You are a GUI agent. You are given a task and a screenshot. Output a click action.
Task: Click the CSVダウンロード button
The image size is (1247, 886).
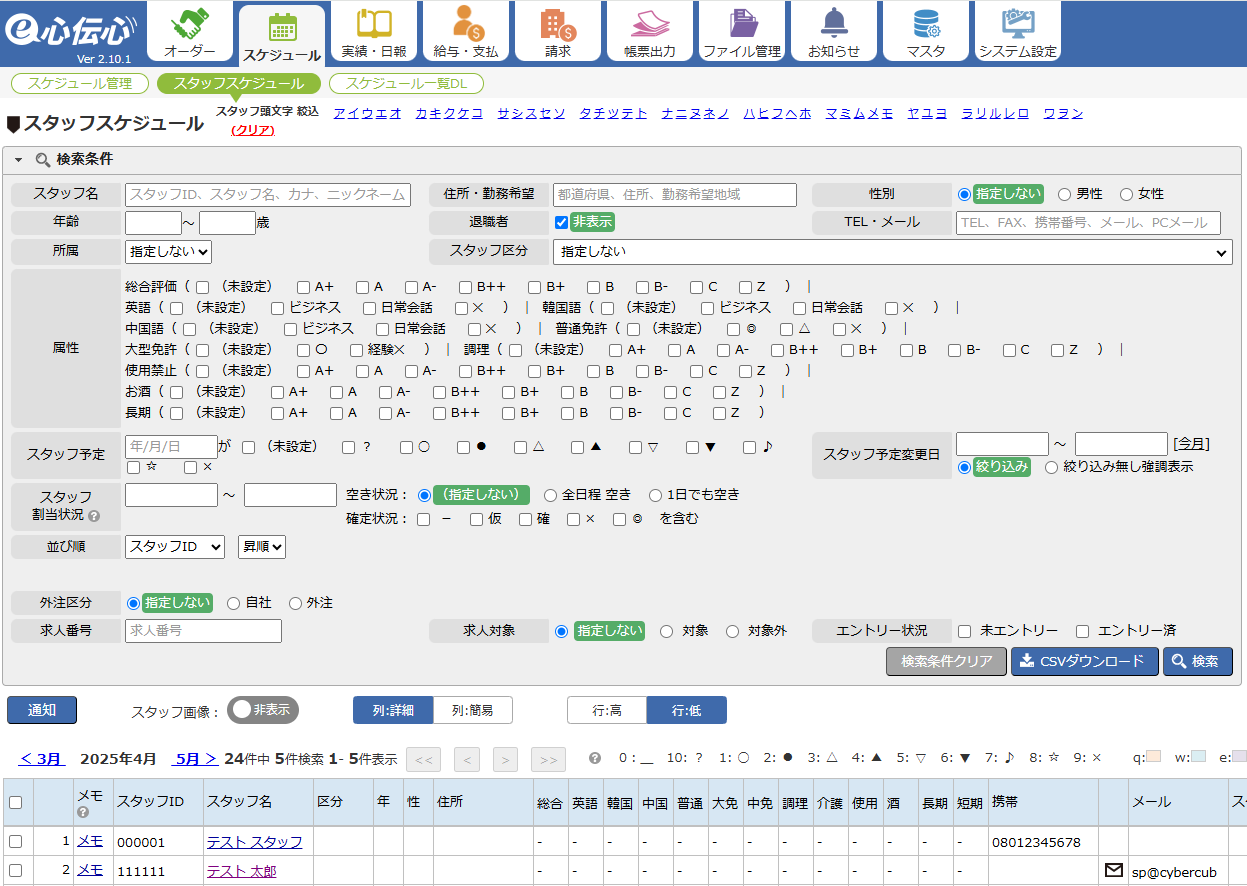click(1084, 661)
